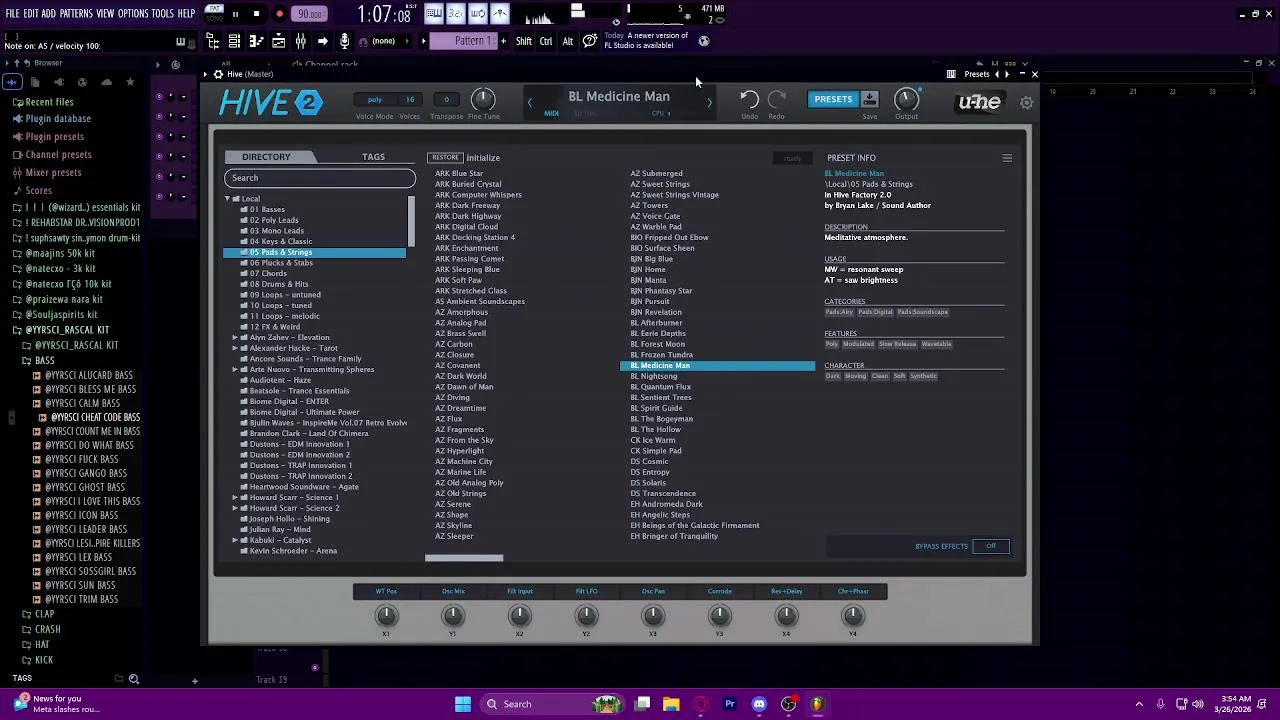This screenshot has width=1280, height=720.
Task: Click the RESTORE button
Action: 445,157
